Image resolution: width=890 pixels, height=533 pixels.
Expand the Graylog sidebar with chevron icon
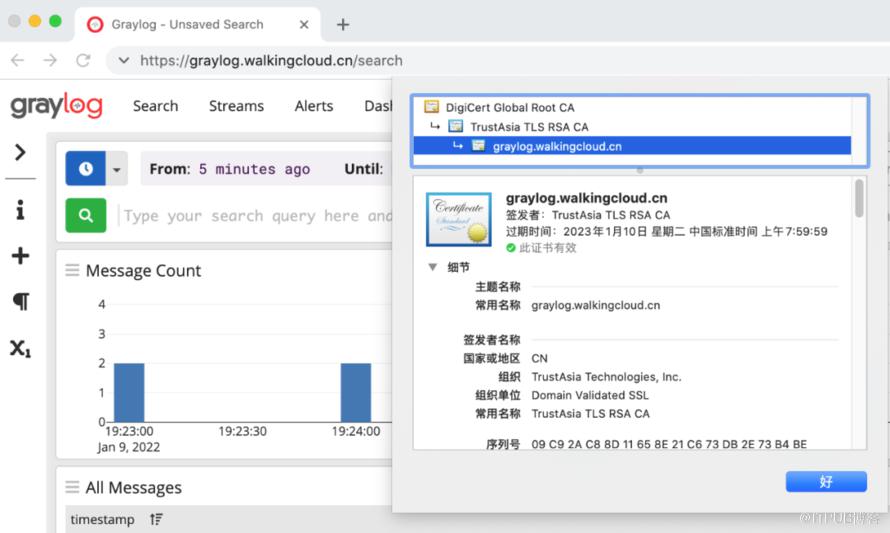coord(20,152)
